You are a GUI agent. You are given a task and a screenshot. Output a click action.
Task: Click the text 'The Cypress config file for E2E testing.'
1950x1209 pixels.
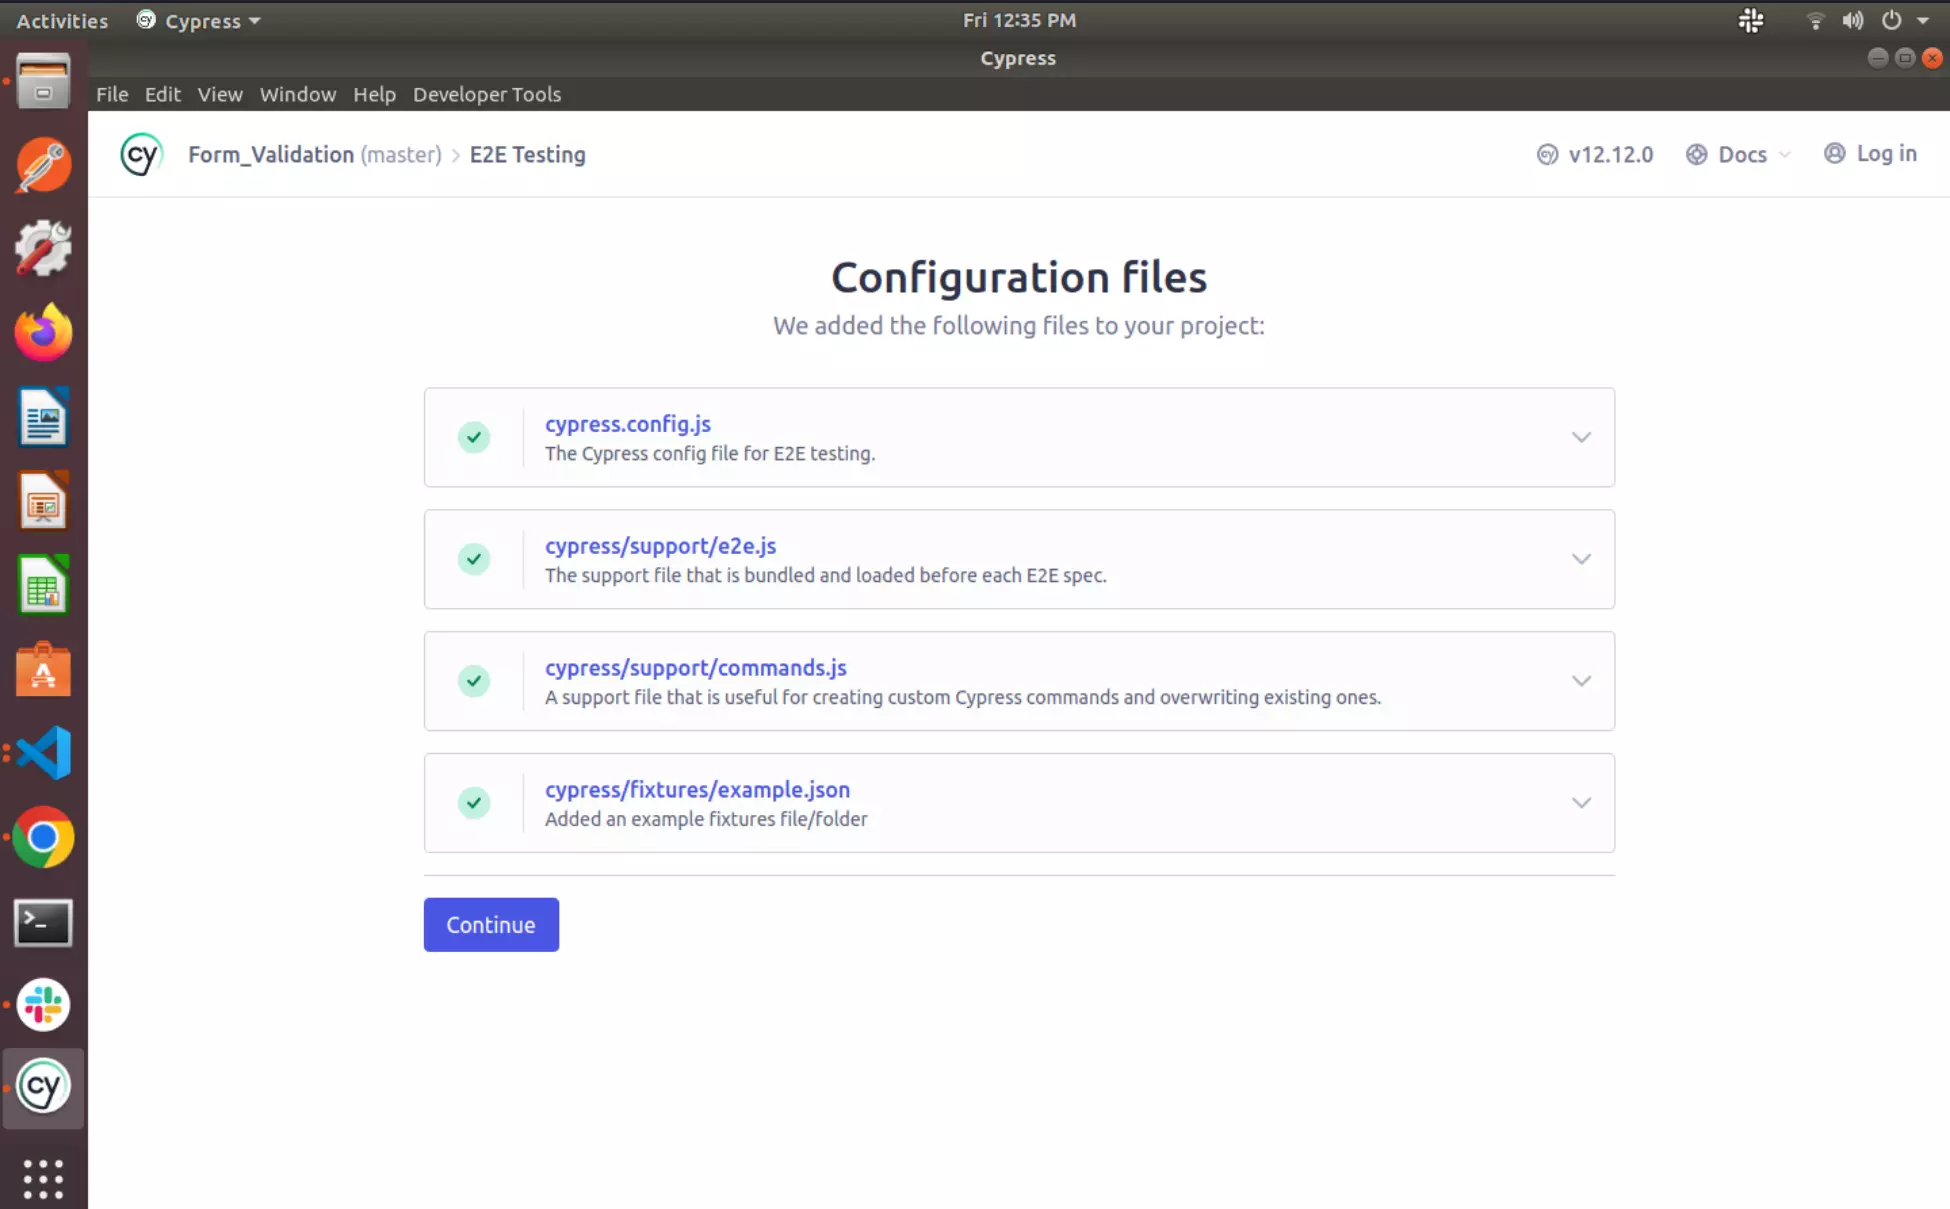[710, 453]
